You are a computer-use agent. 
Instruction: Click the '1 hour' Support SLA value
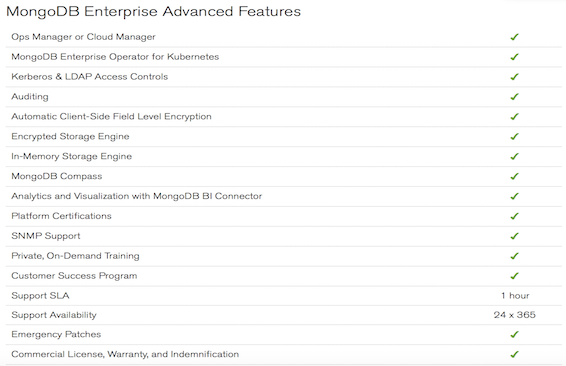pyautogui.click(x=515, y=296)
